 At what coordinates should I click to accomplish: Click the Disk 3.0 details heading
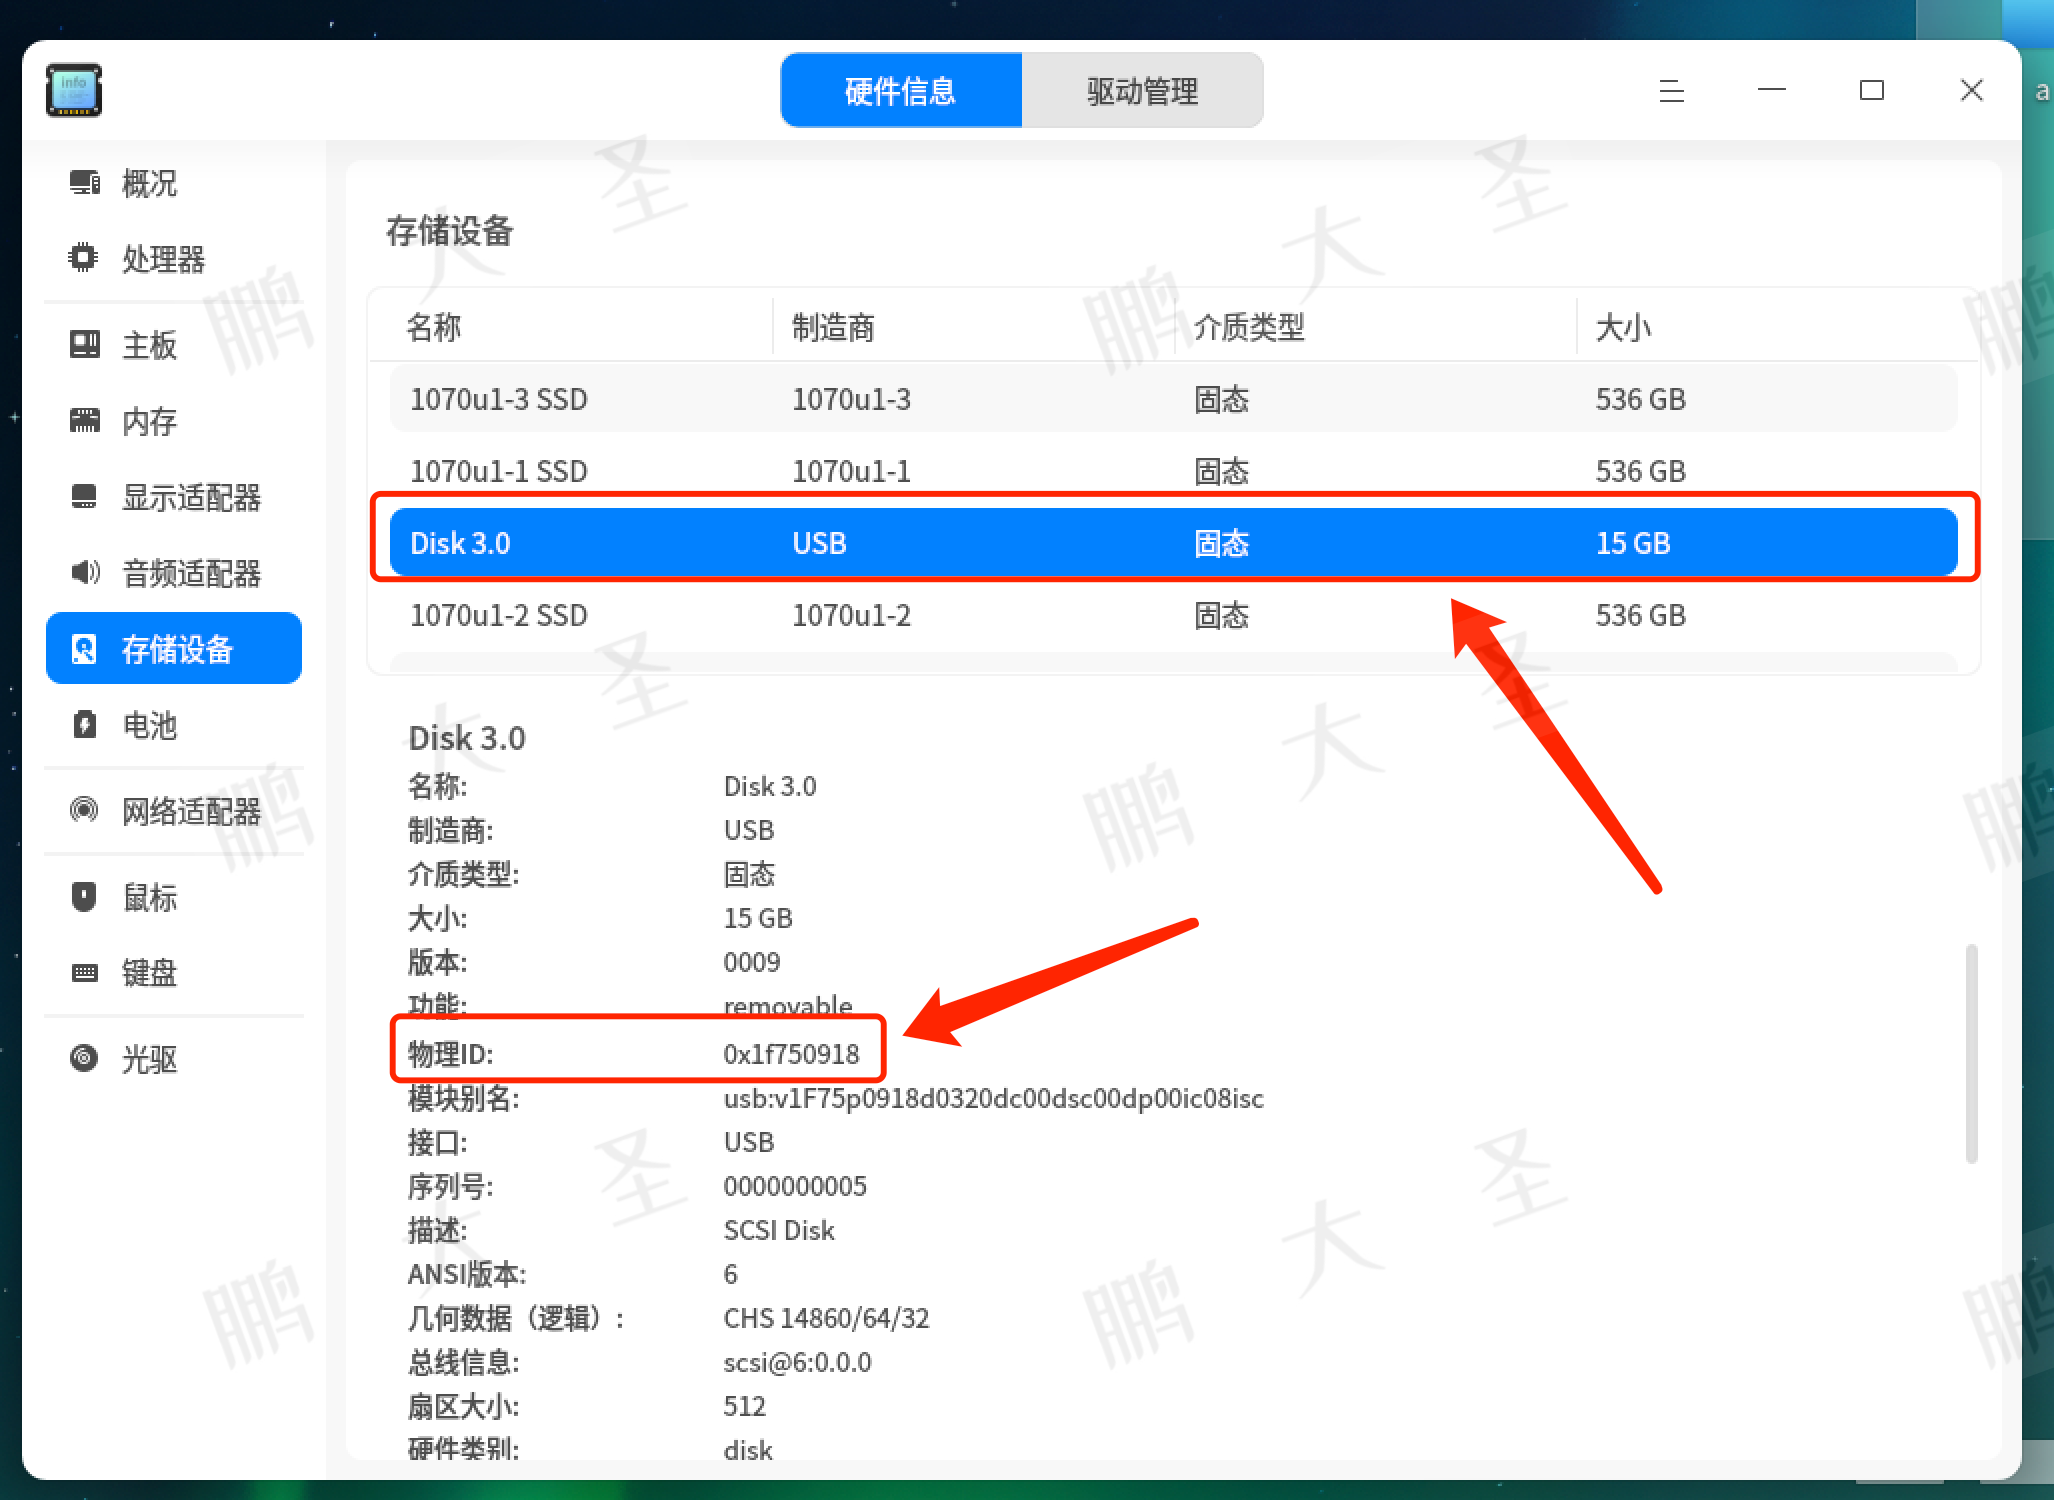466,738
